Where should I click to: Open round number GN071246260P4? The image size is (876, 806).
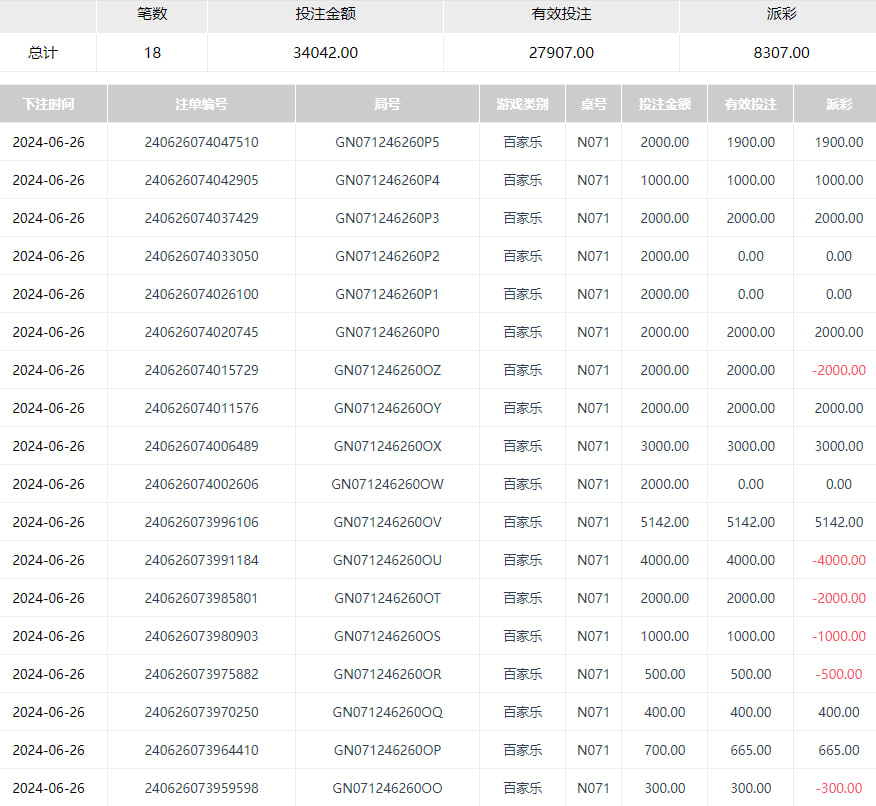(x=387, y=180)
